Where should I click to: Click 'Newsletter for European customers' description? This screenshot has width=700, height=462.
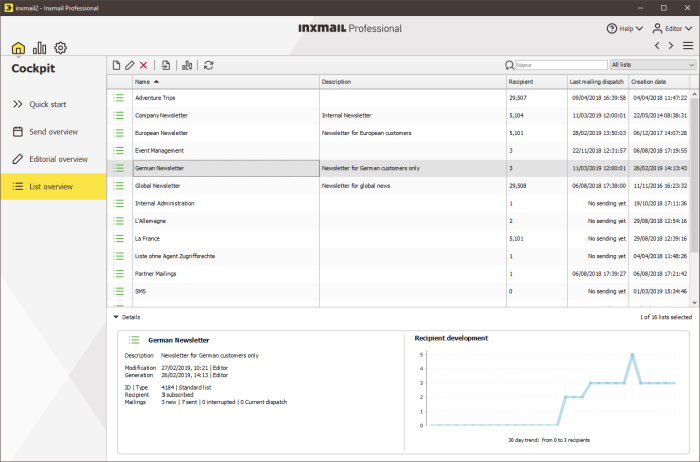click(367, 133)
